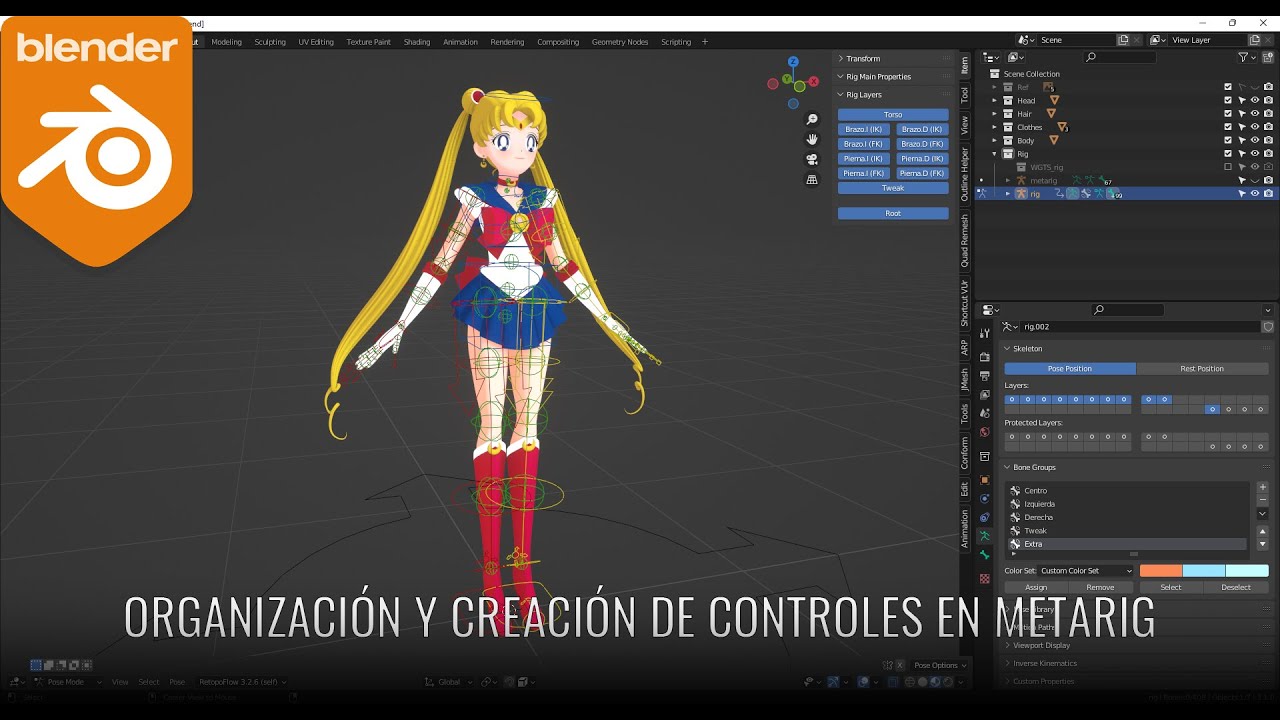Open the Render properties tab icon
Image resolution: width=1280 pixels, height=720 pixels.
click(x=985, y=357)
